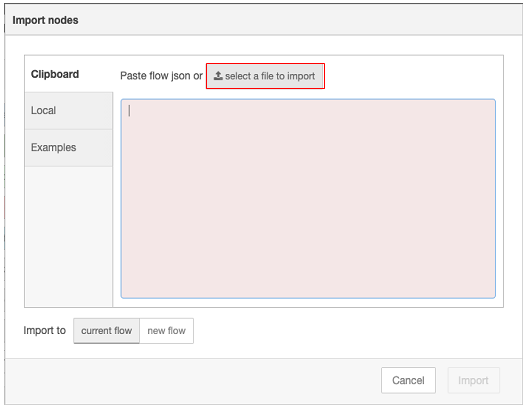
Task: Click the text cursor in the JSON box
Action: 130,111
